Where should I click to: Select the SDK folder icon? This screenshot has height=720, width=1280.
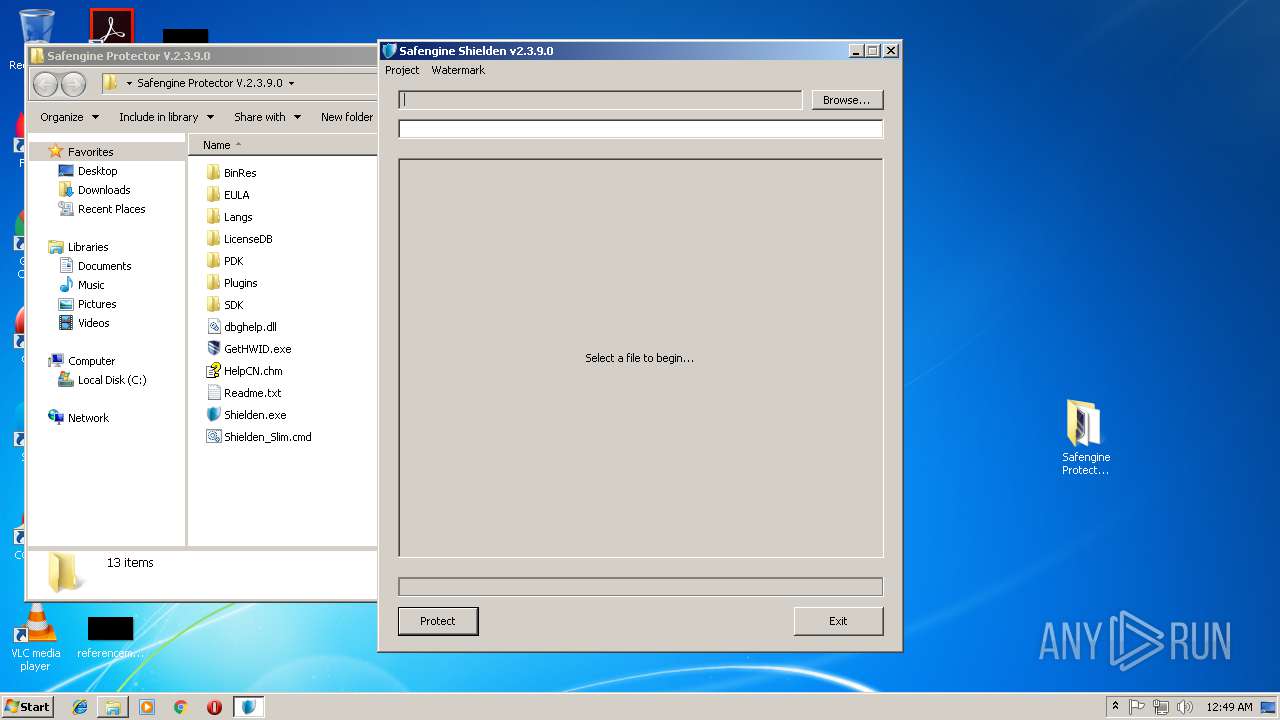213,305
